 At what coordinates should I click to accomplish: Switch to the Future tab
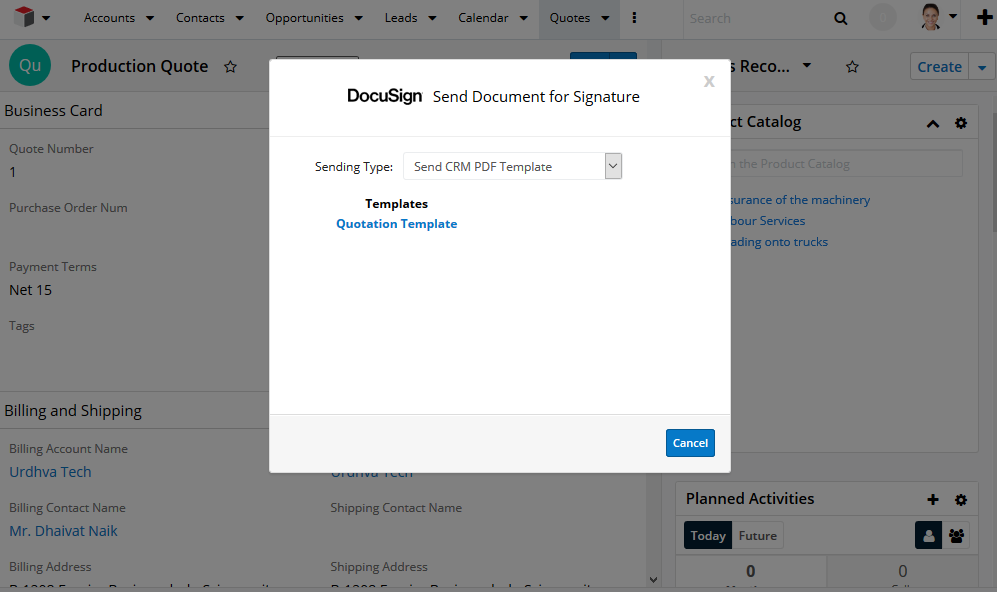[x=758, y=535]
